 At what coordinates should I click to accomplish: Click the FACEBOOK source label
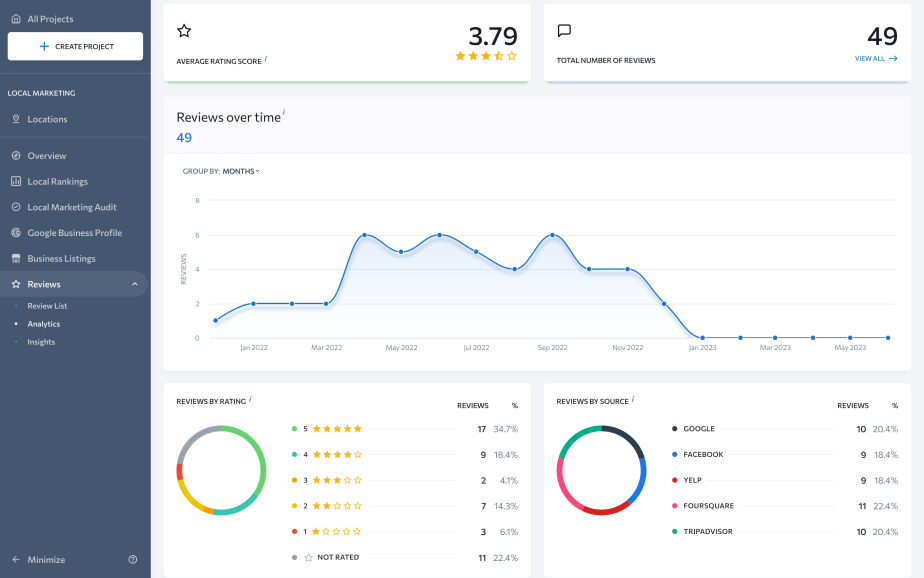pos(703,454)
